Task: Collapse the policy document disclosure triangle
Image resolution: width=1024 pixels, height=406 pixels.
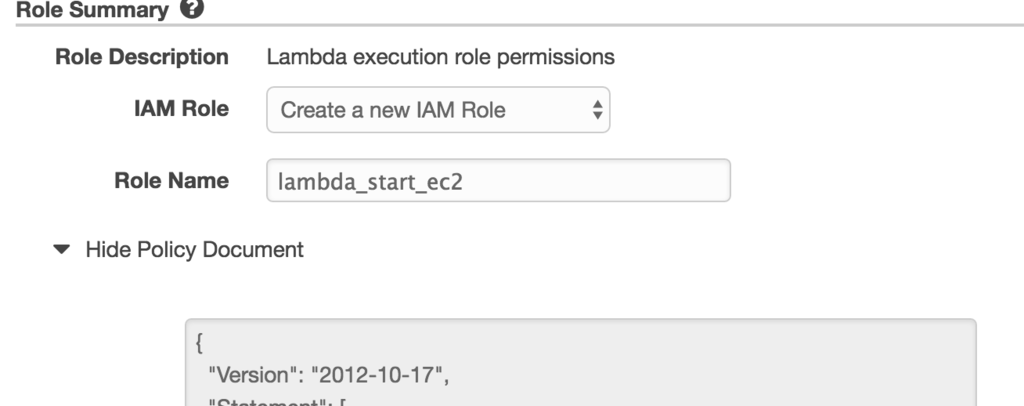Action: point(65,250)
